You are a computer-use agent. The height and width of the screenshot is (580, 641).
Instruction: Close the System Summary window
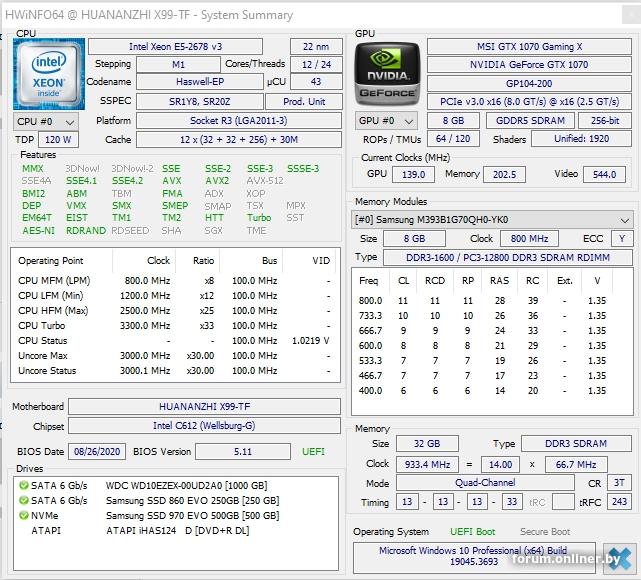[631, 15]
